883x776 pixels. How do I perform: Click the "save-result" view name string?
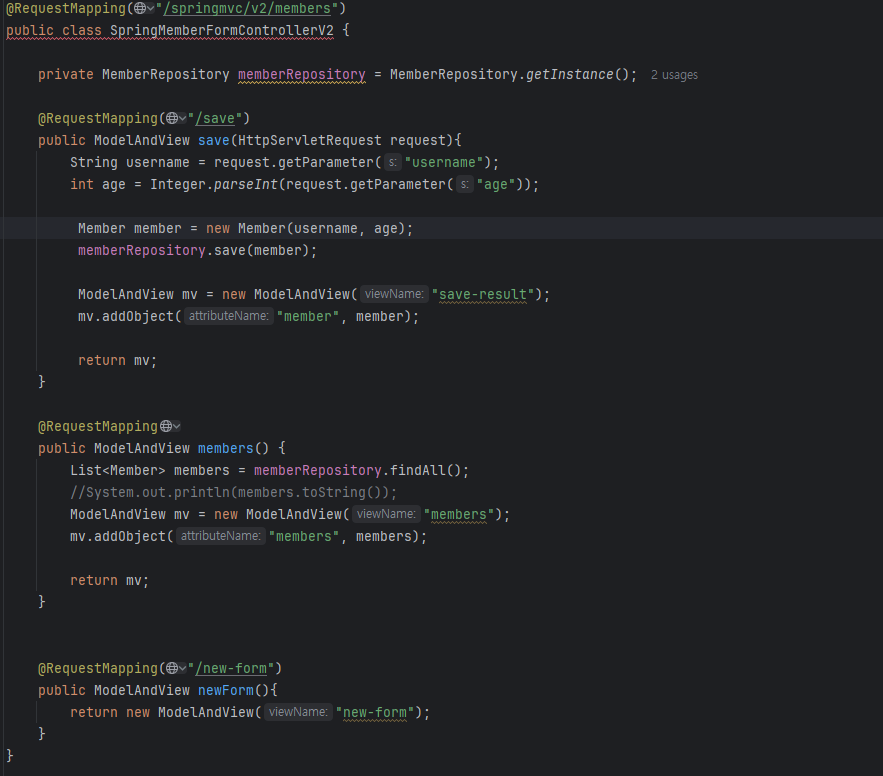click(483, 294)
